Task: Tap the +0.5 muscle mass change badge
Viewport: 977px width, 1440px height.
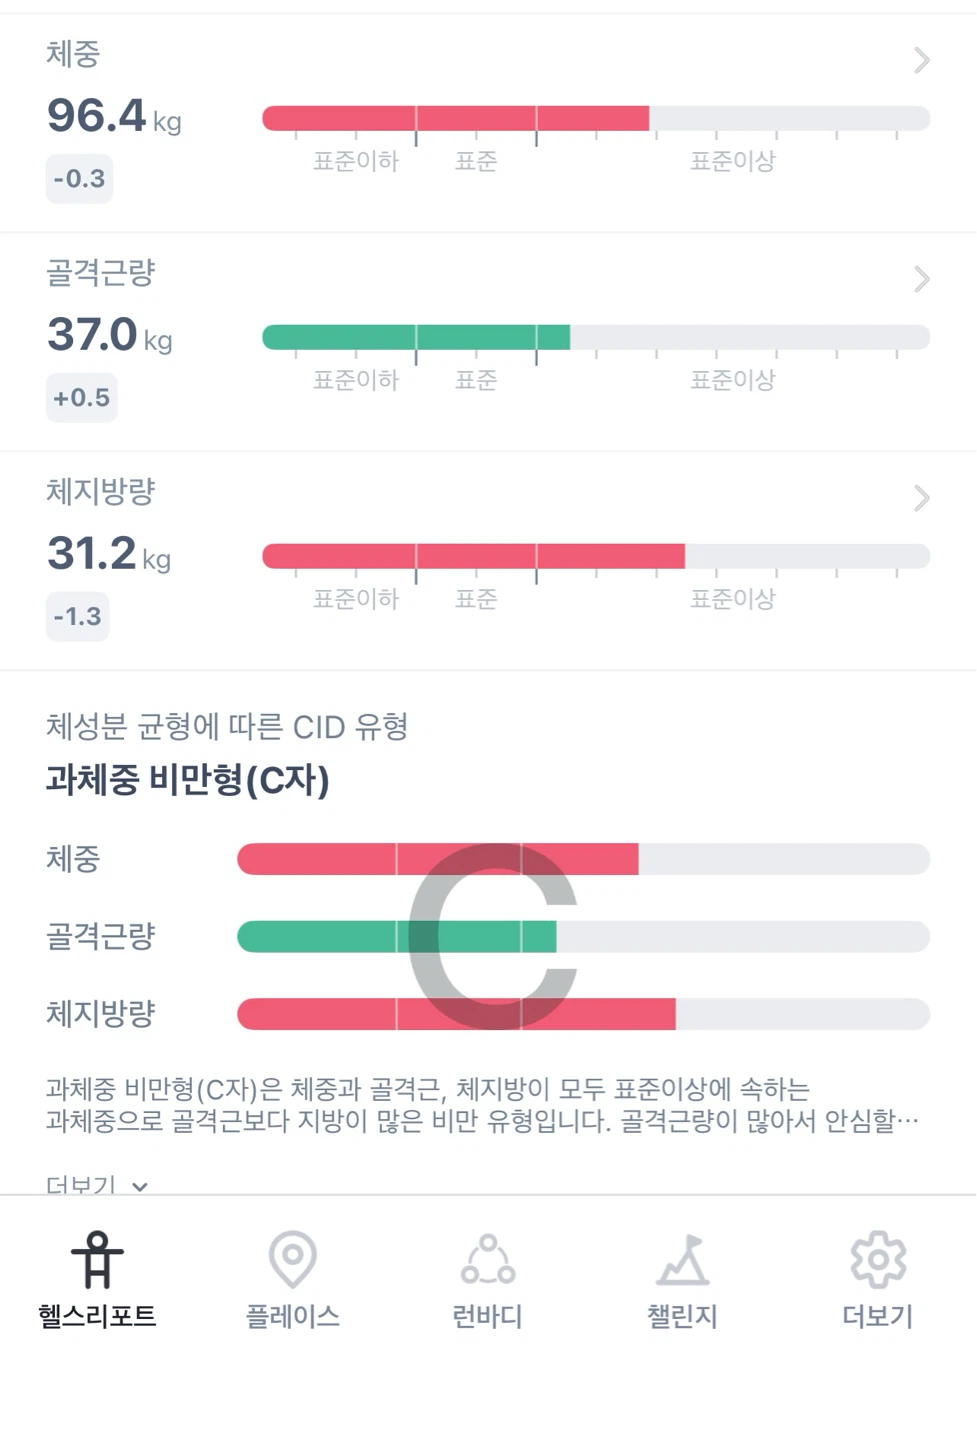Action: [x=81, y=398]
